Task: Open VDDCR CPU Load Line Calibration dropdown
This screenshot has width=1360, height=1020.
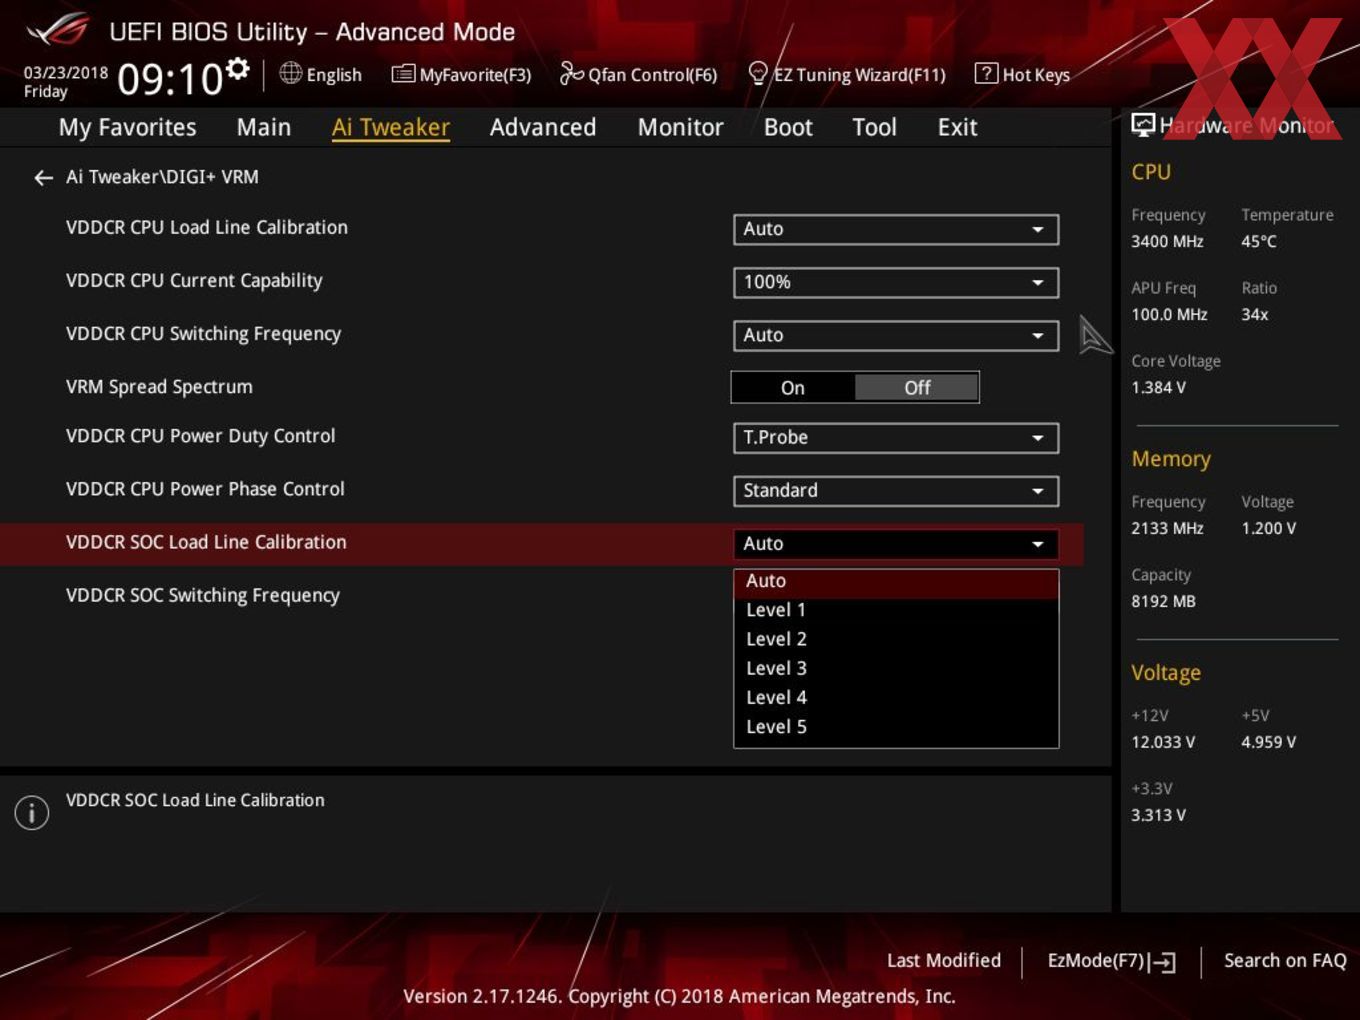Action: [896, 229]
